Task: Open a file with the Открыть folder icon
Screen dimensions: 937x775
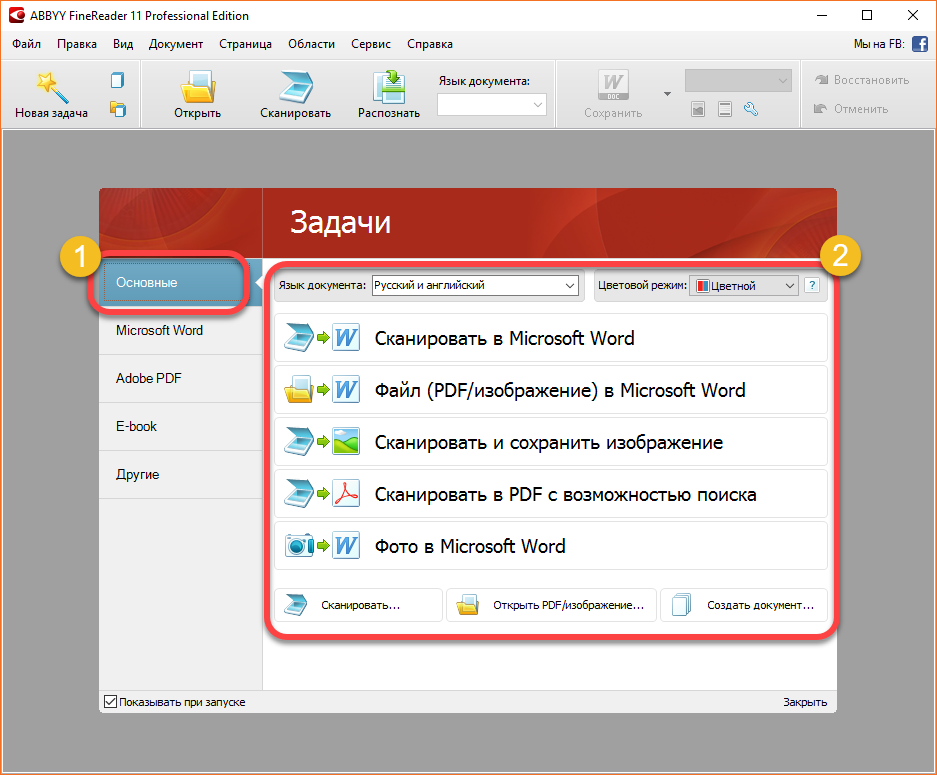Action: tap(198, 87)
